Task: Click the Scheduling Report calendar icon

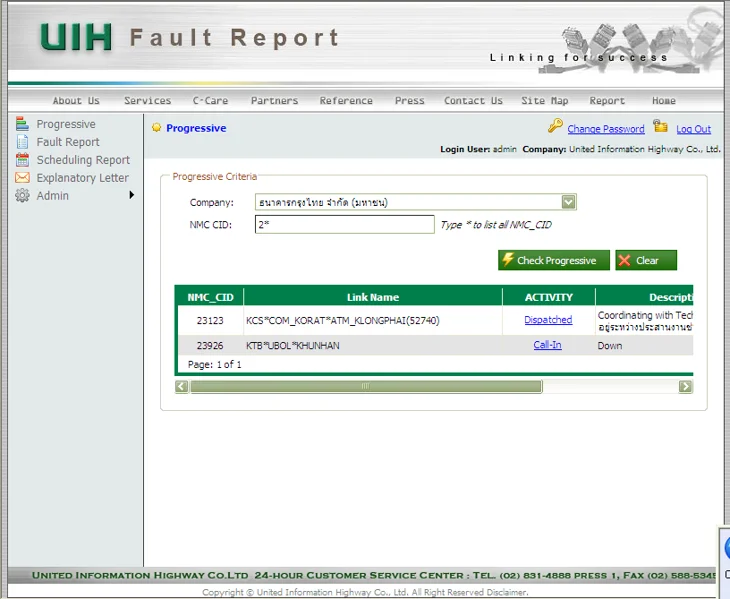Action: (x=22, y=160)
